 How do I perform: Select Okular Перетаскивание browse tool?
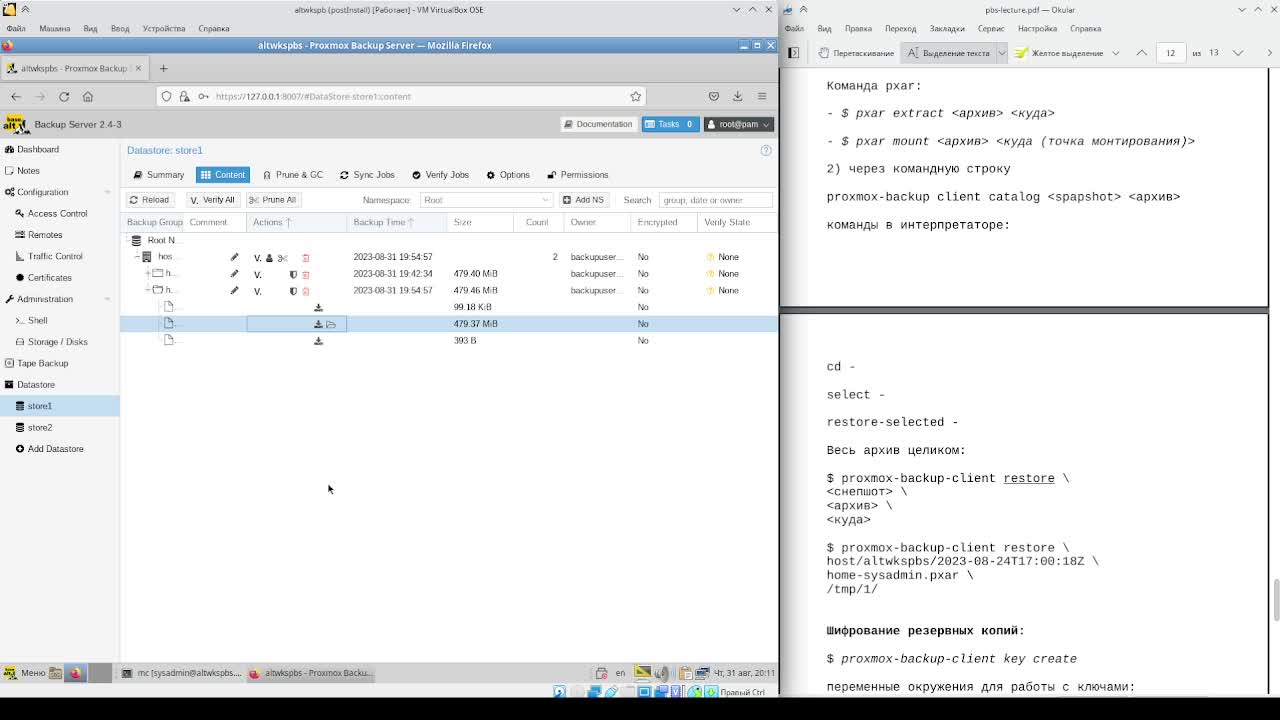click(x=856, y=53)
